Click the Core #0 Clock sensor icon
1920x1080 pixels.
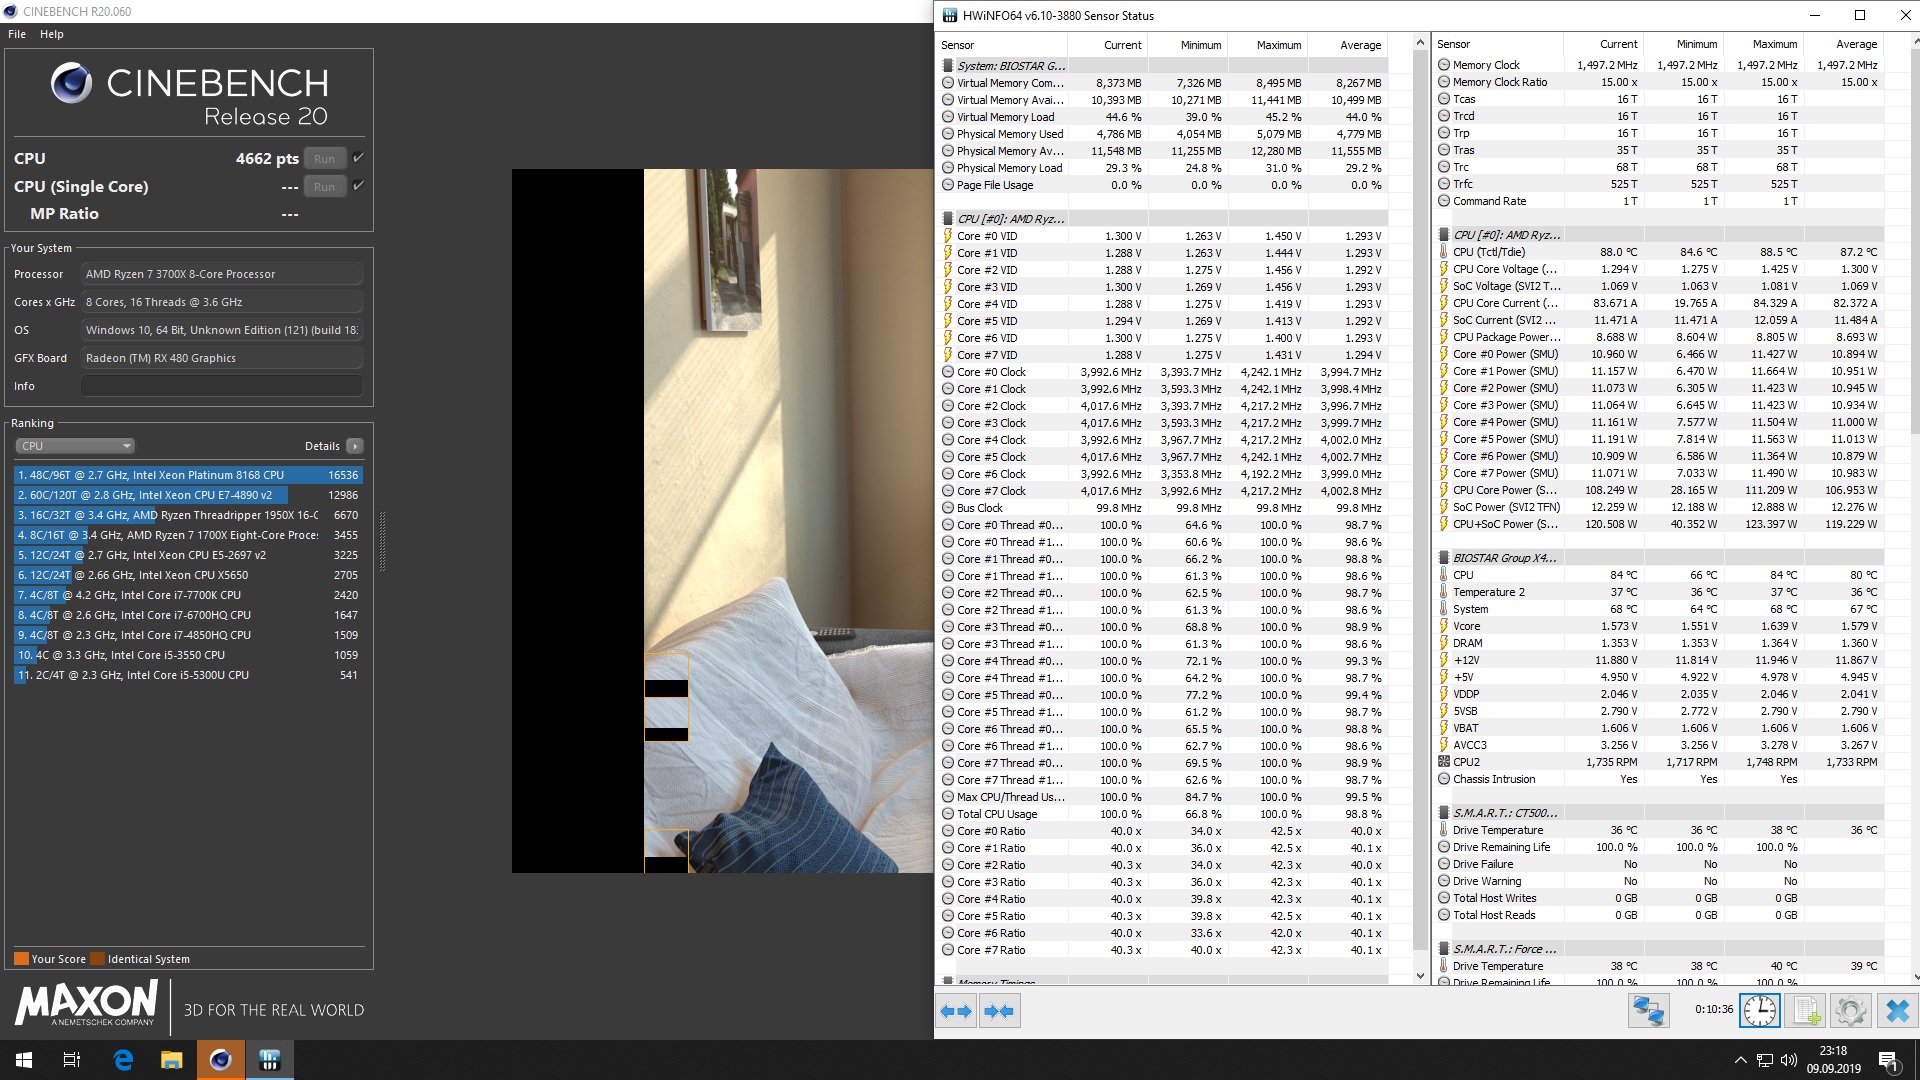948,372
